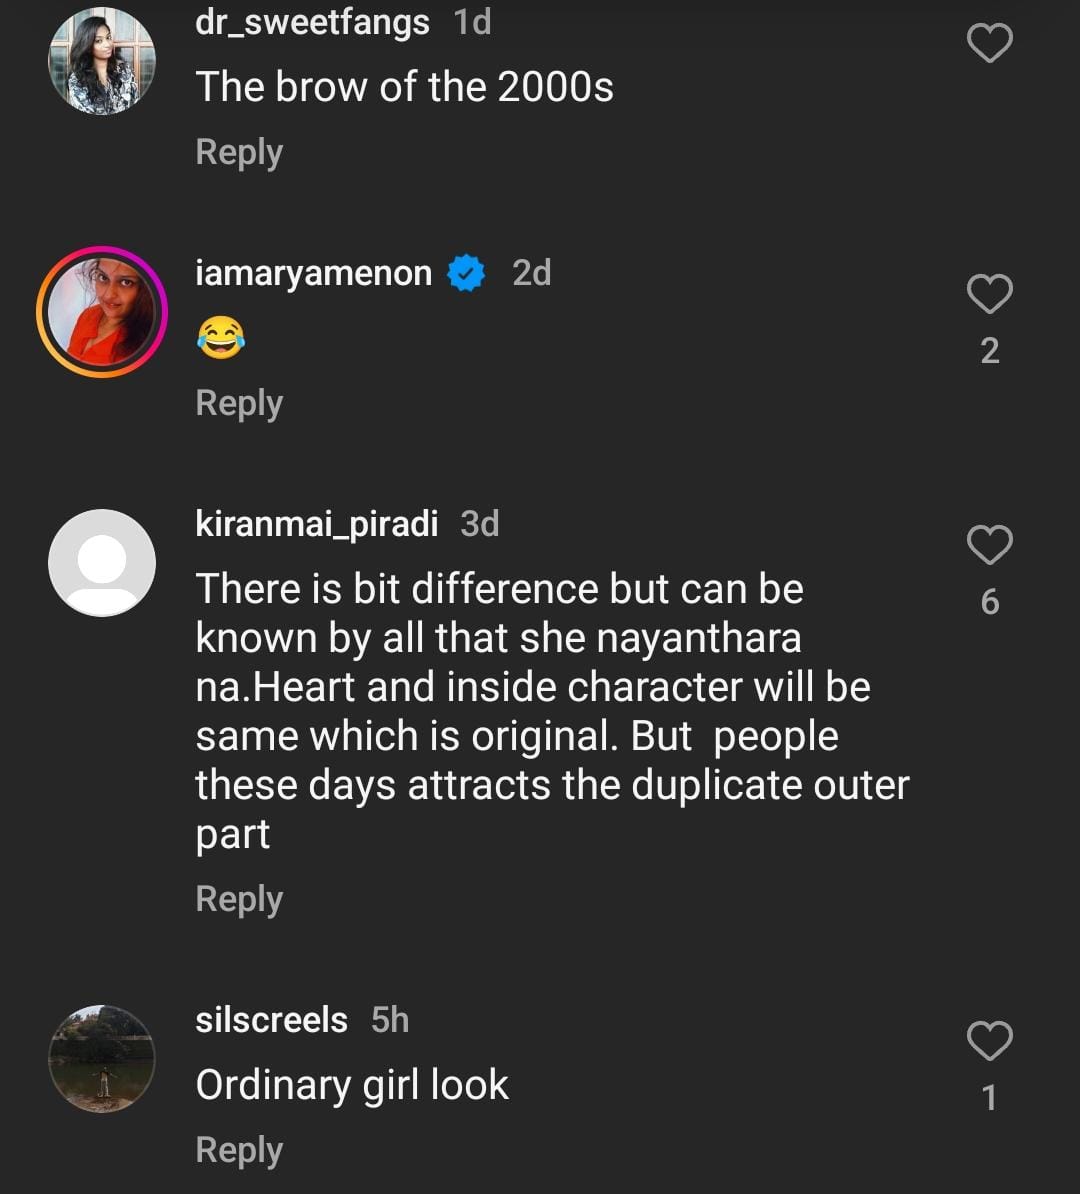Image resolution: width=1080 pixels, height=1194 pixels.
Task: Open silscreels profile picture
Action: (x=102, y=1059)
